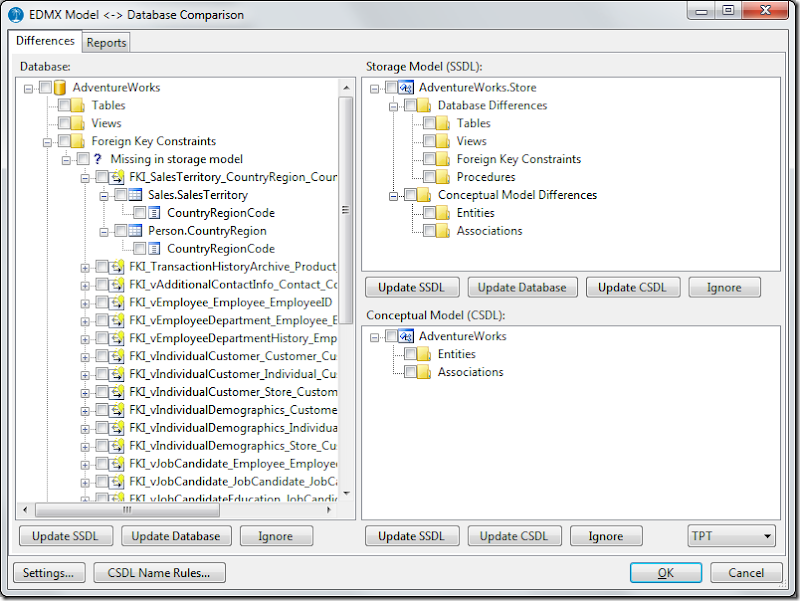Expand the FKI_vIndividualCustomer_Store_Custom node
The image size is (800, 601).
85,394
